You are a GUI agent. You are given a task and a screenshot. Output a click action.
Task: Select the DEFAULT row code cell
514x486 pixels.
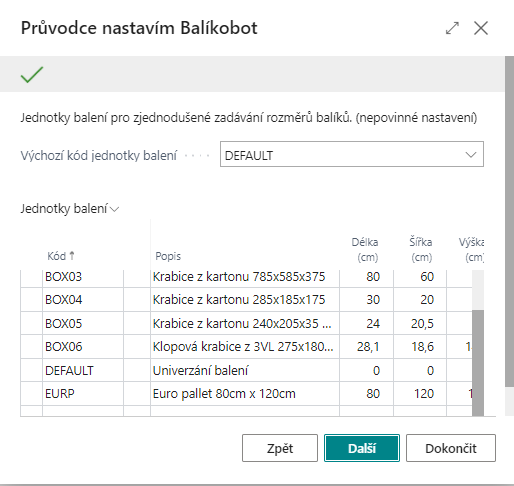click(83, 370)
